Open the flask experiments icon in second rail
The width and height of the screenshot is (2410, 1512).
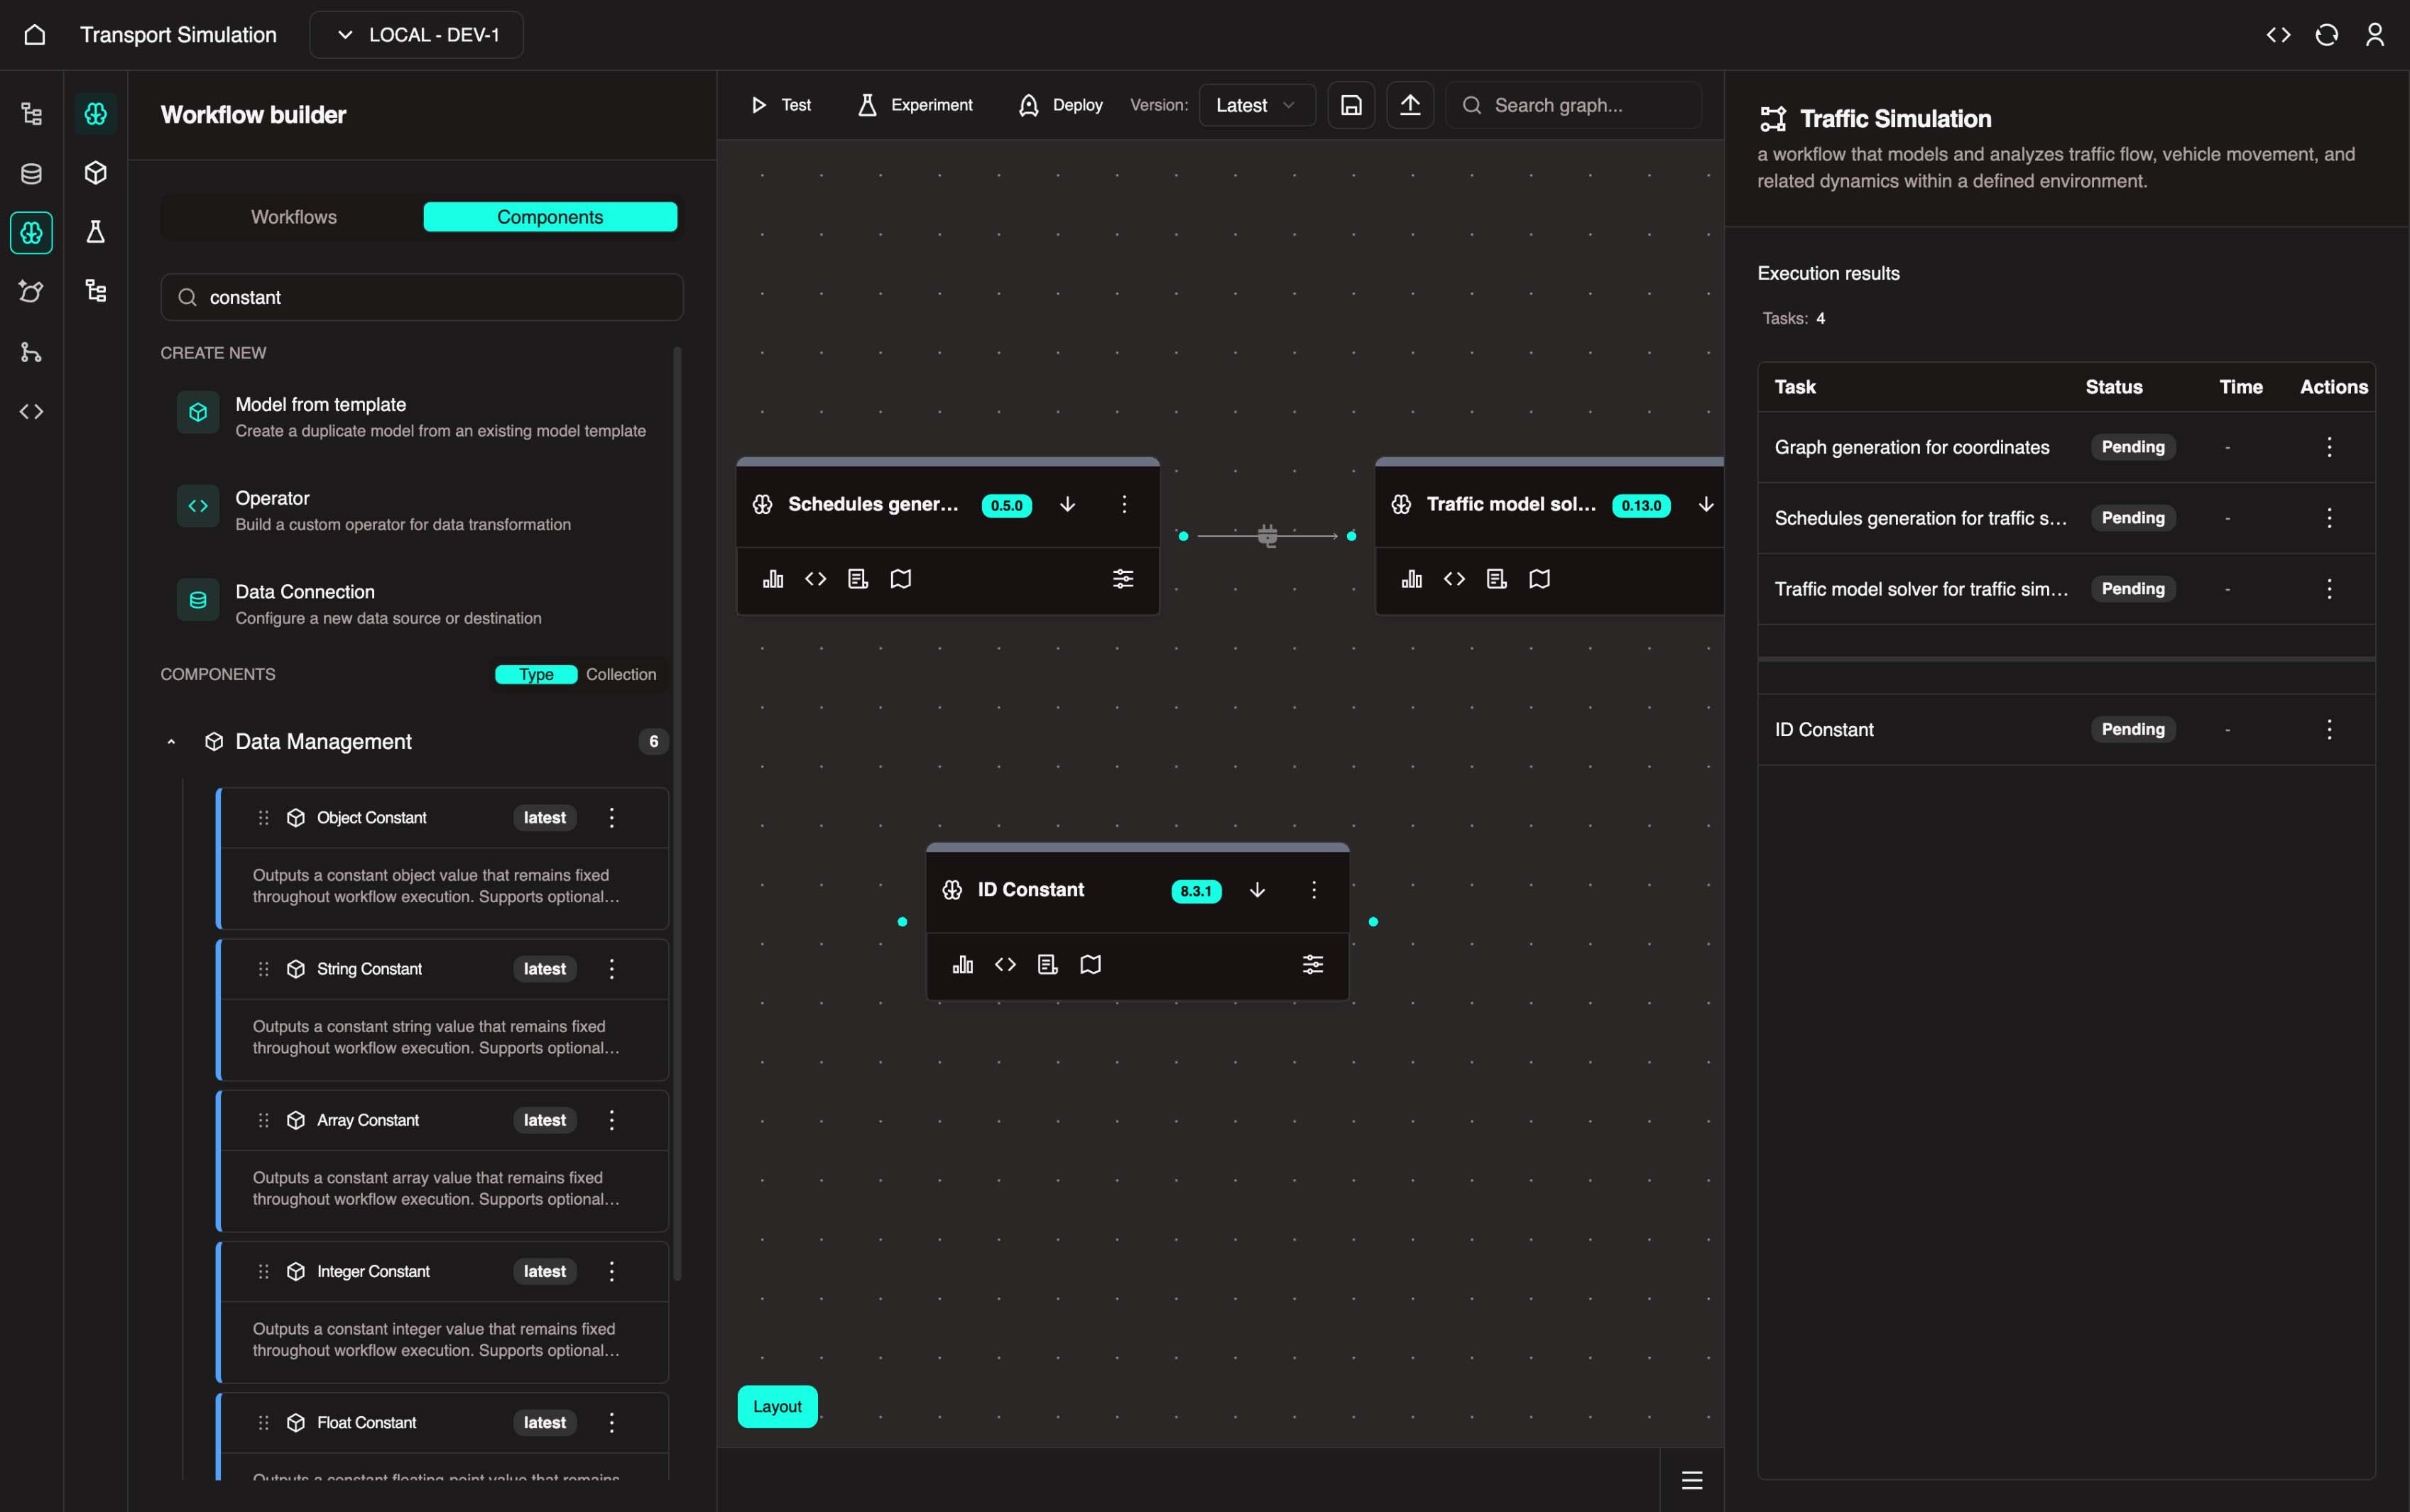tap(96, 232)
